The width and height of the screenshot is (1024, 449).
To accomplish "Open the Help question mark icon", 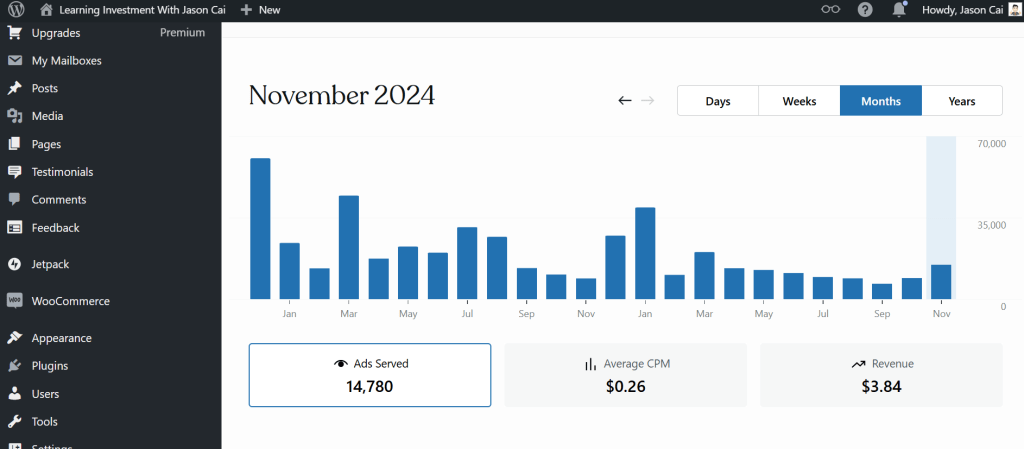I will tap(865, 9).
